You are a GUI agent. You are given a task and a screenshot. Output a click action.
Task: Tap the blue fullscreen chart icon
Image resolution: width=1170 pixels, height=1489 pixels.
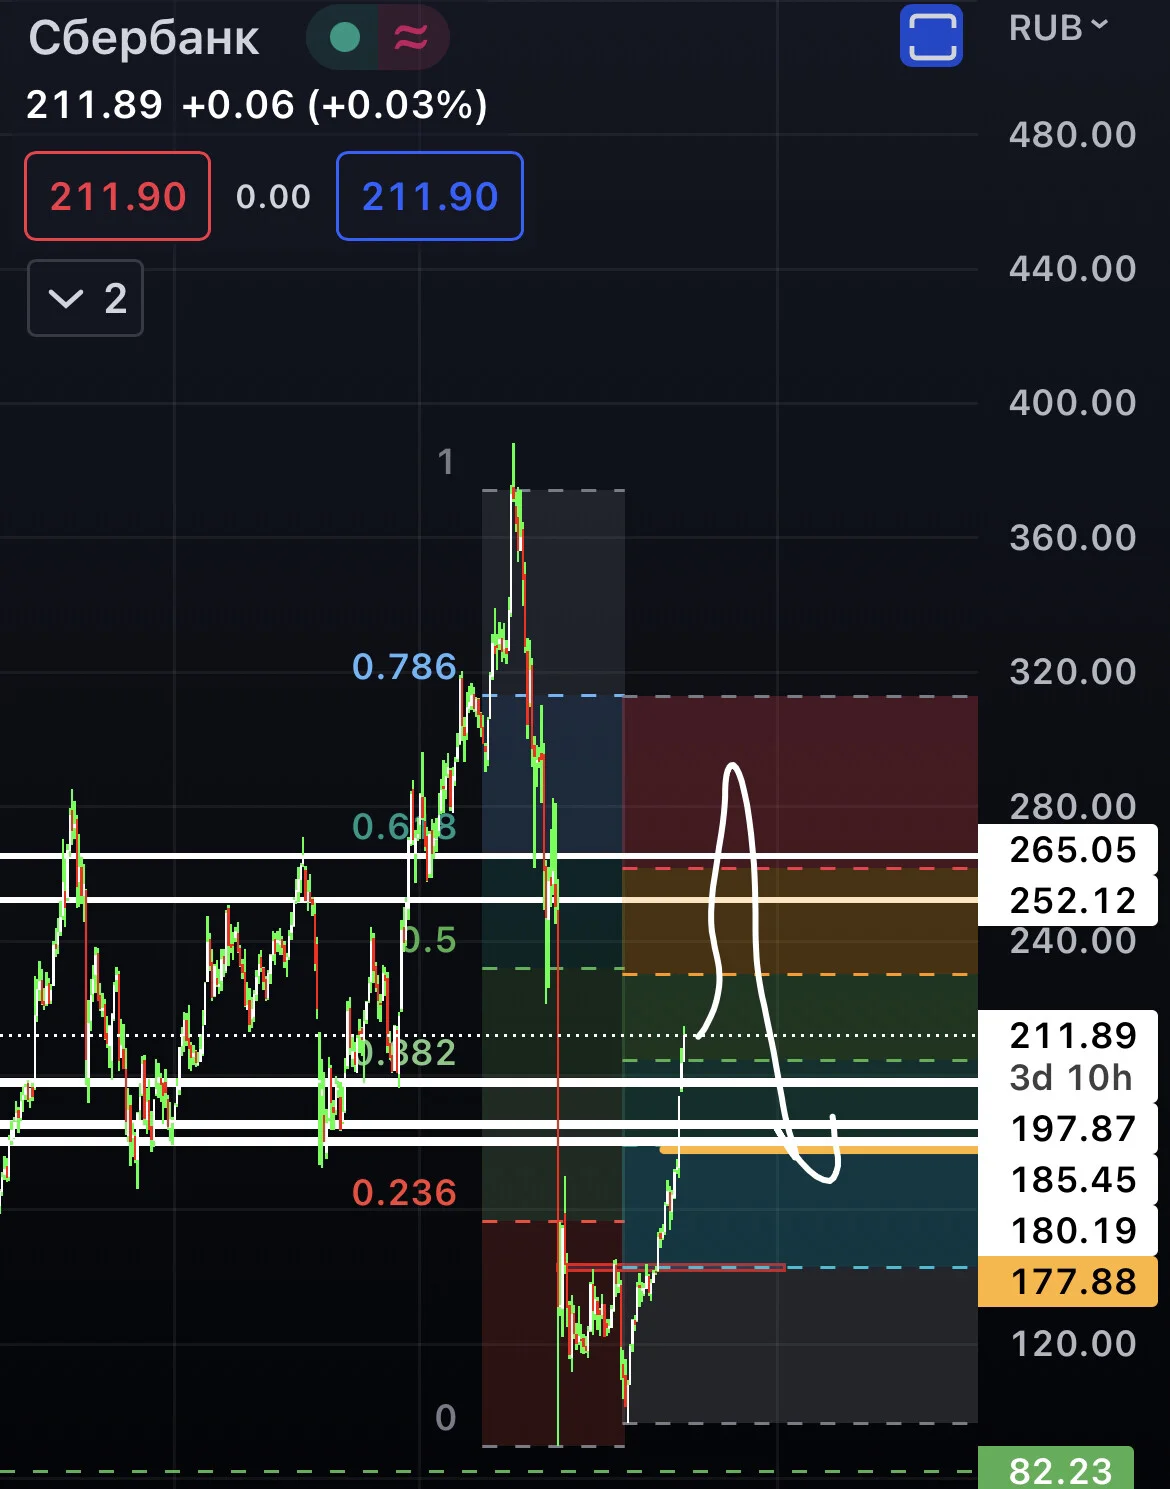[931, 36]
